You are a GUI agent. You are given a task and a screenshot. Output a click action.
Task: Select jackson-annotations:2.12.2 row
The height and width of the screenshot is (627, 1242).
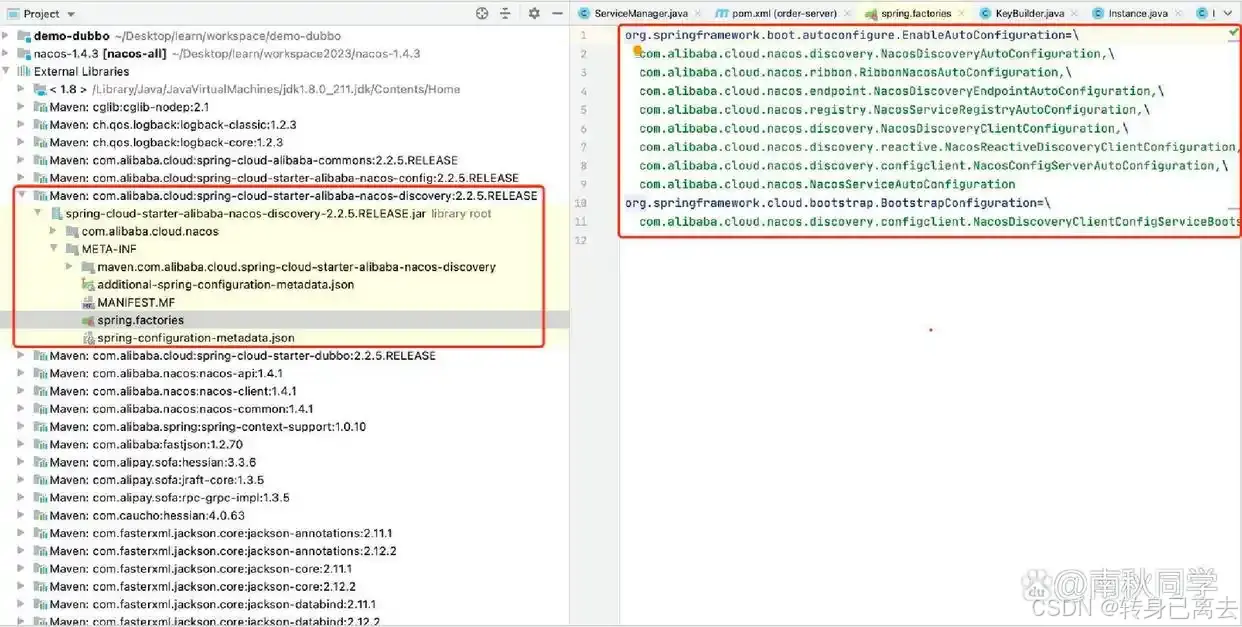pos(285,551)
